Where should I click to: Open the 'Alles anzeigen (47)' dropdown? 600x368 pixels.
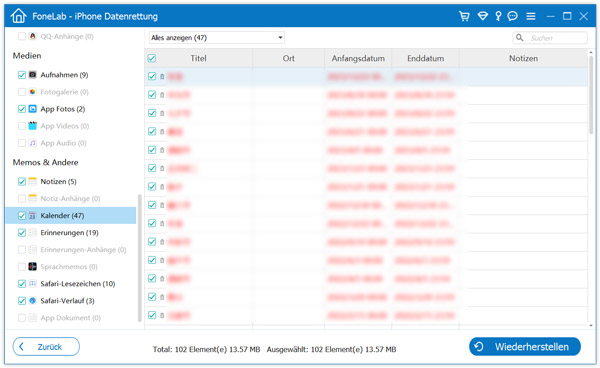point(217,37)
